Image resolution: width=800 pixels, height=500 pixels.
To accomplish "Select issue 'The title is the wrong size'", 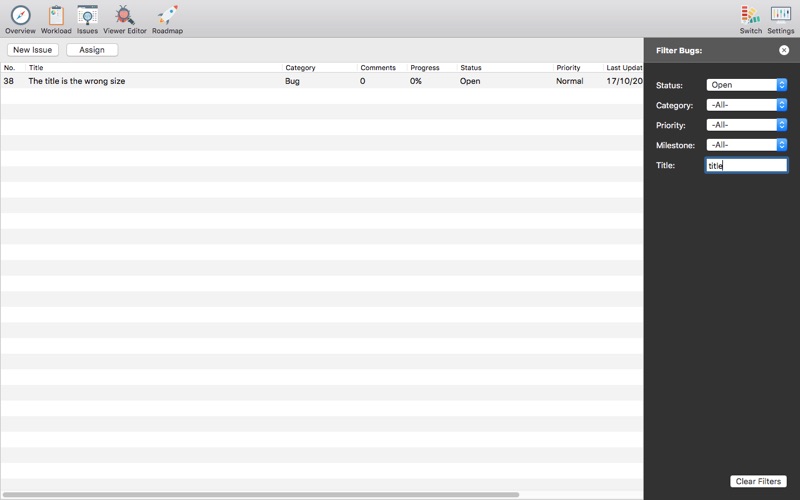I will click(x=77, y=81).
